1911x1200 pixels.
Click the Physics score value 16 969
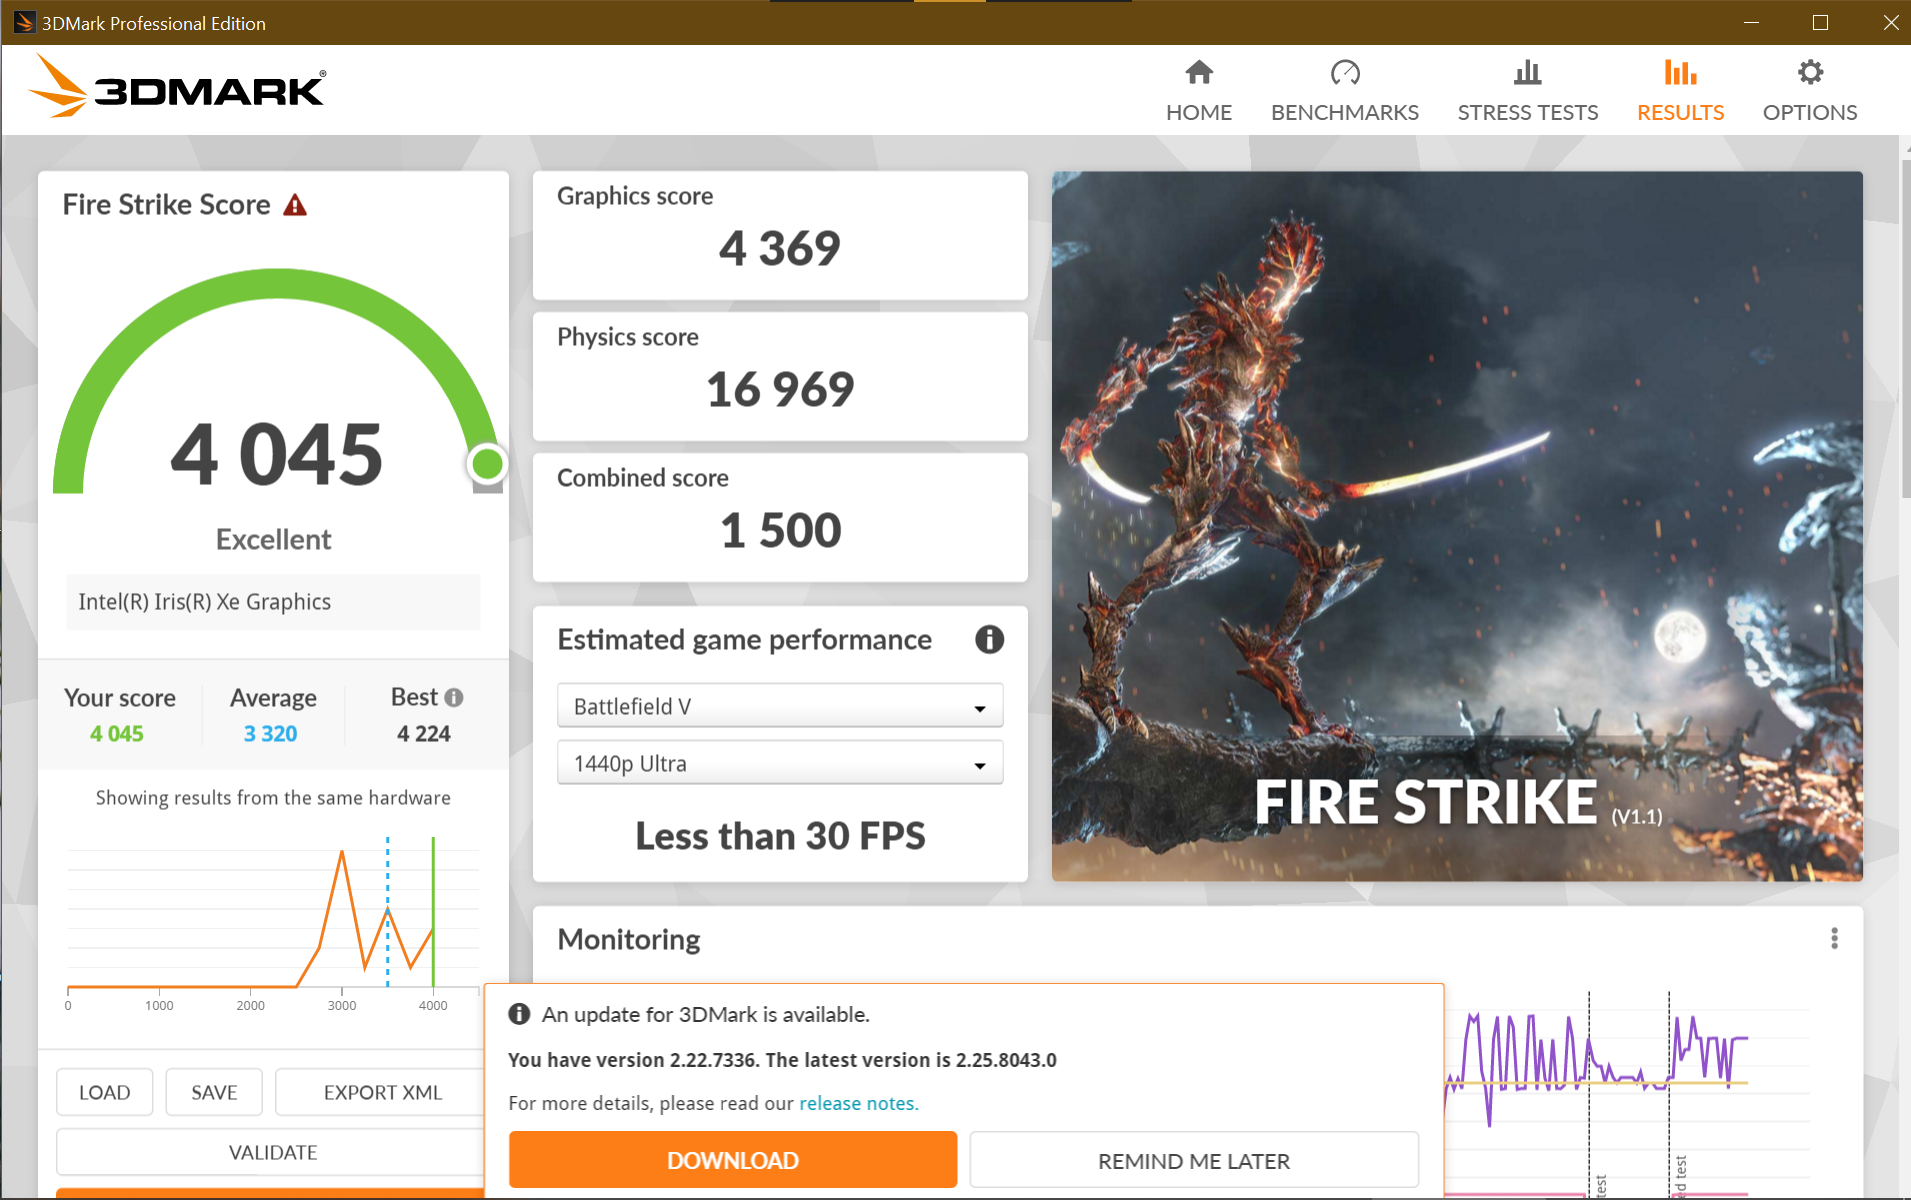780,389
